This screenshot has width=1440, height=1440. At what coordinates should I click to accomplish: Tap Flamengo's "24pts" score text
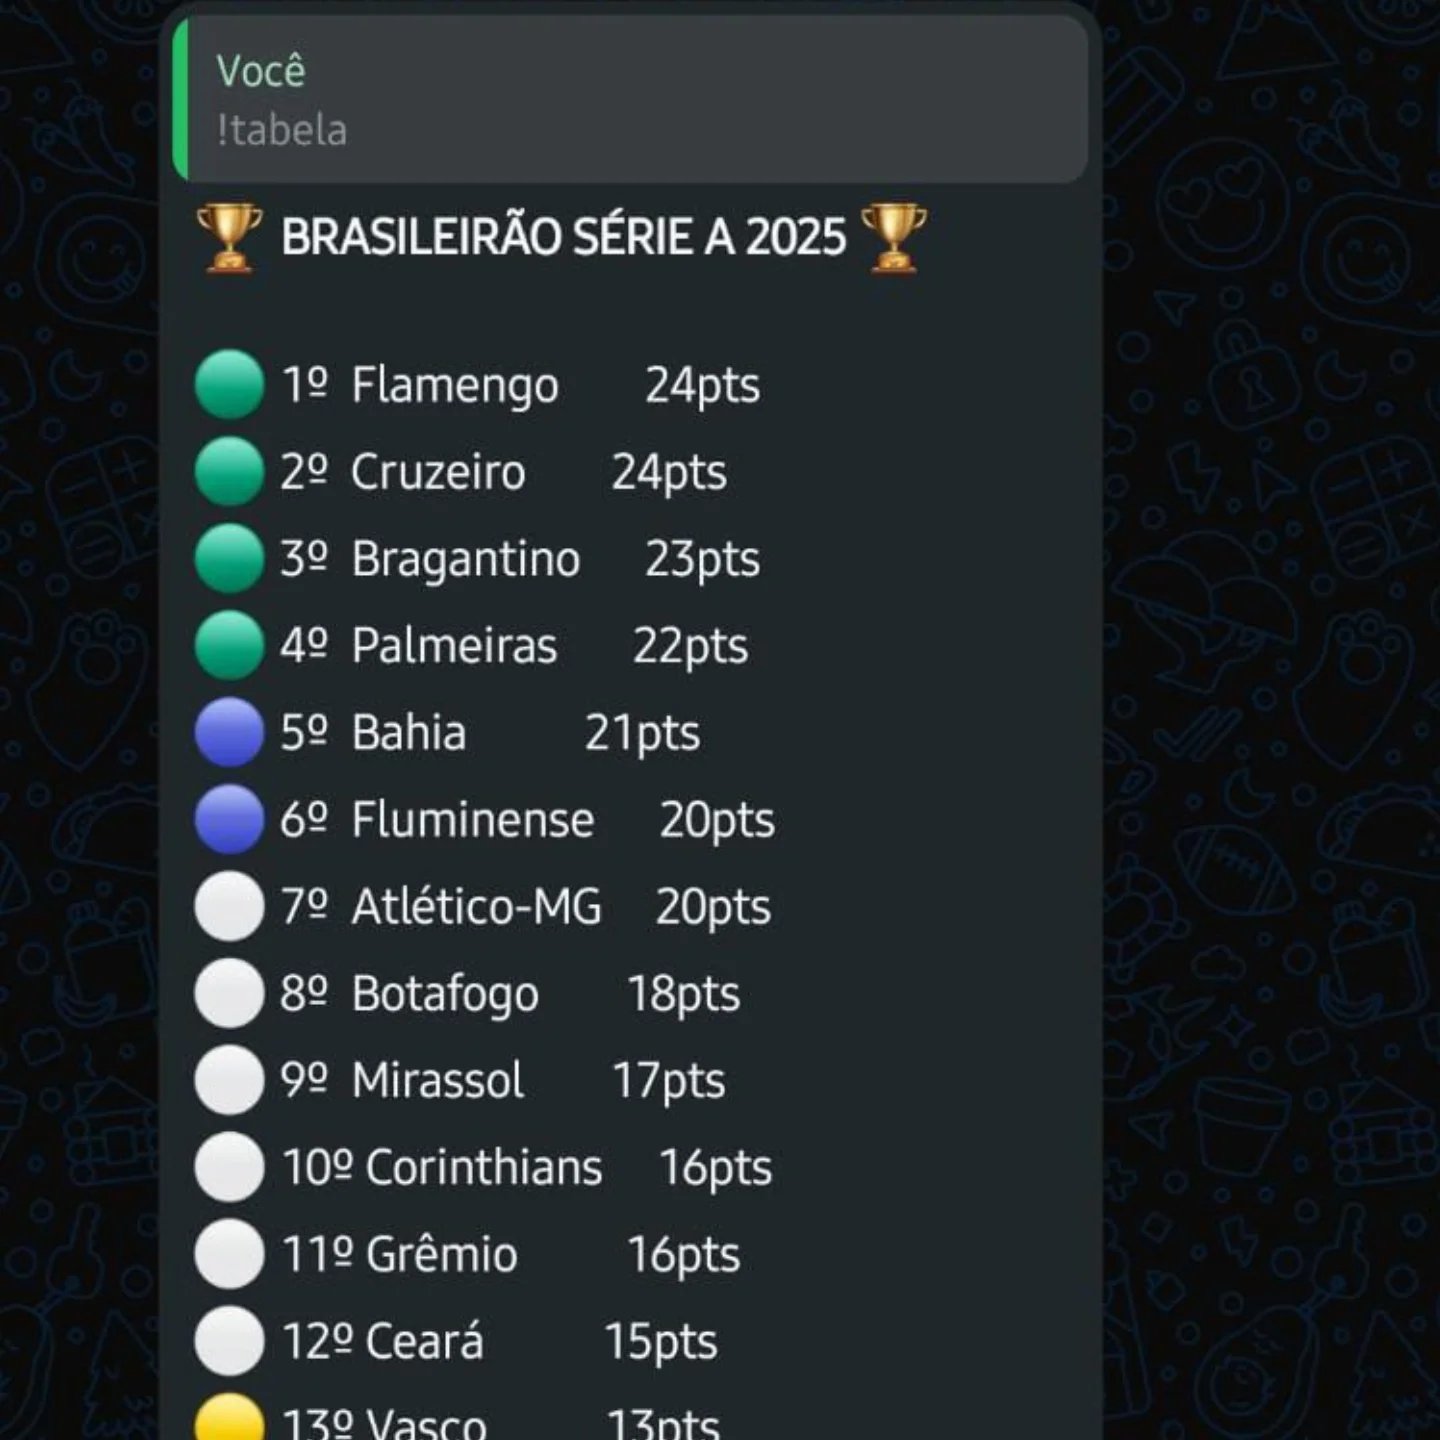702,385
